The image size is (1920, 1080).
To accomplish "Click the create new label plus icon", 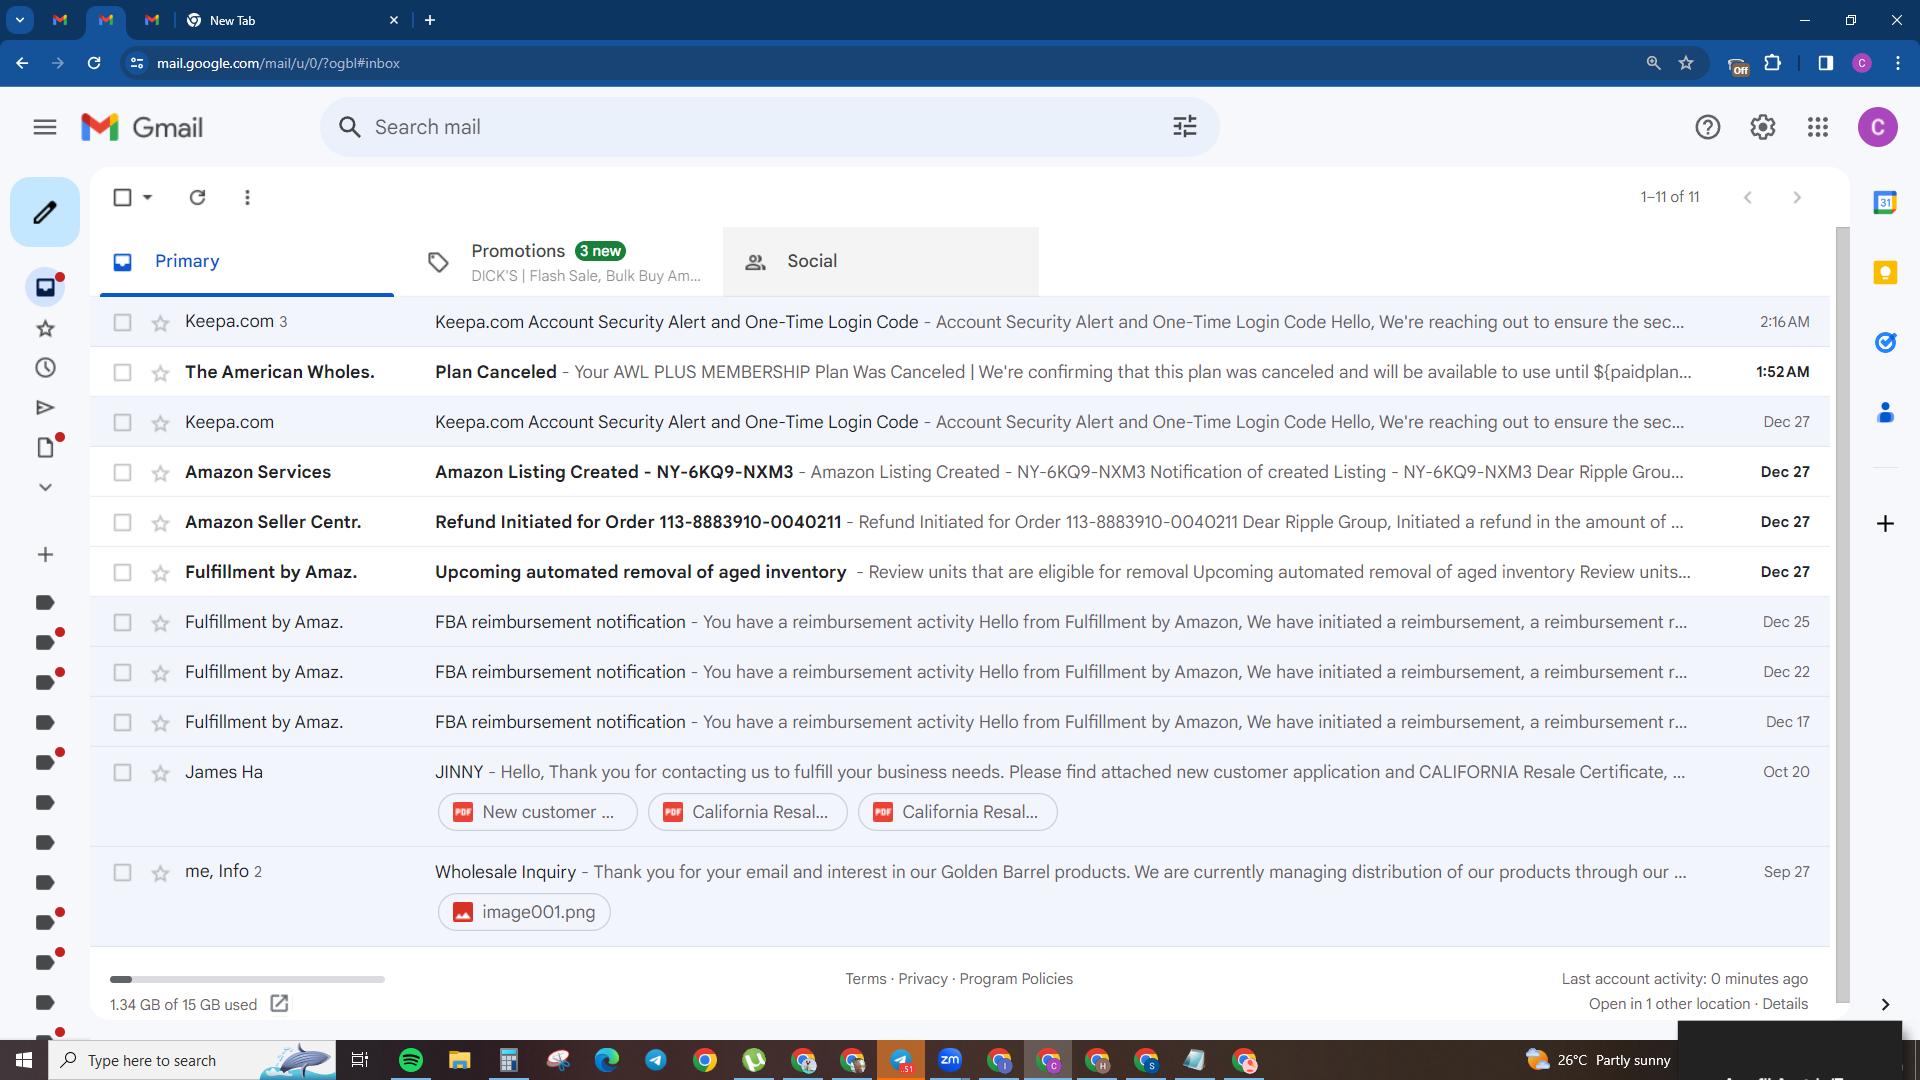I will [45, 555].
